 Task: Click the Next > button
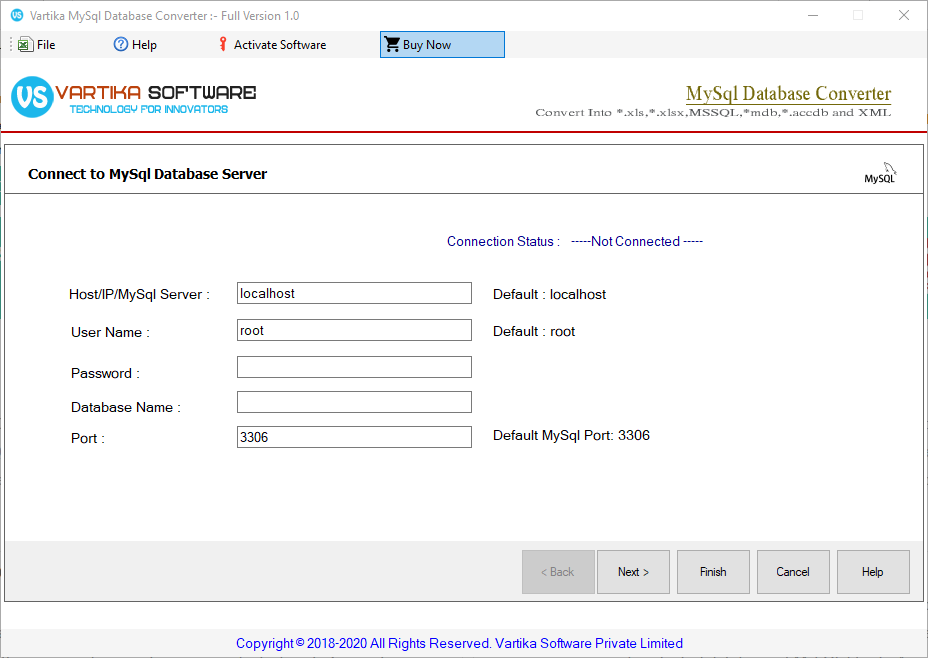(633, 572)
